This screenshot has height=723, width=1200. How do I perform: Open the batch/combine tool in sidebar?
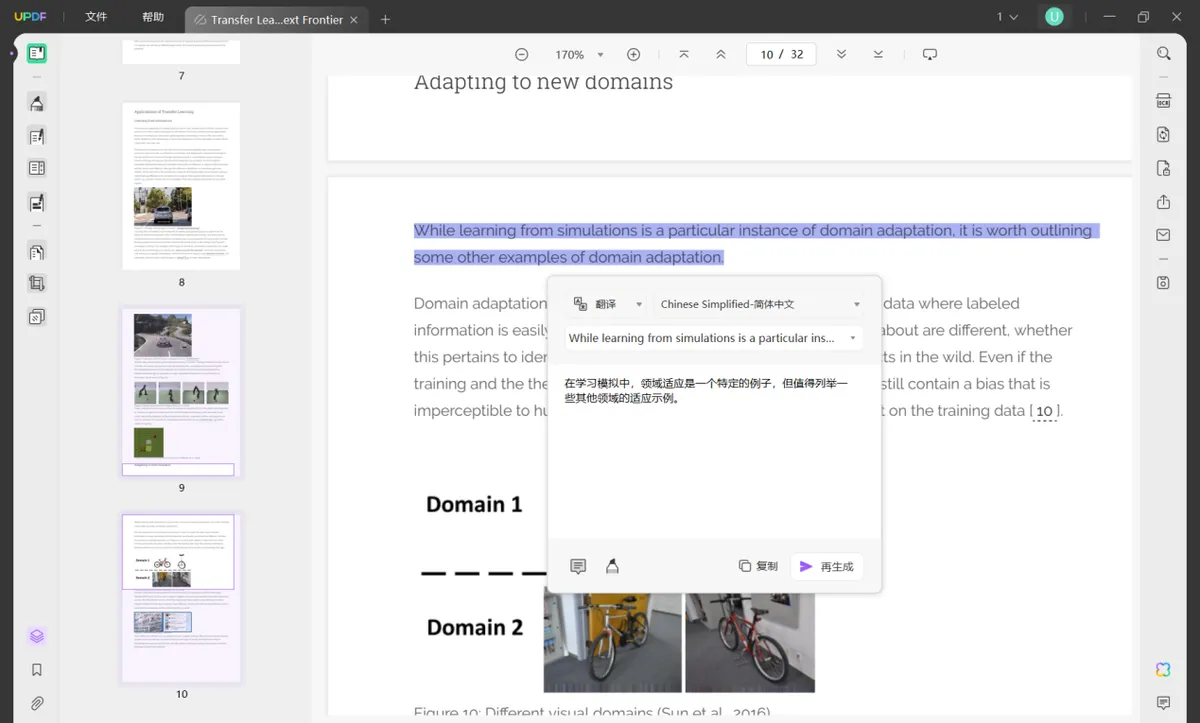point(37,317)
